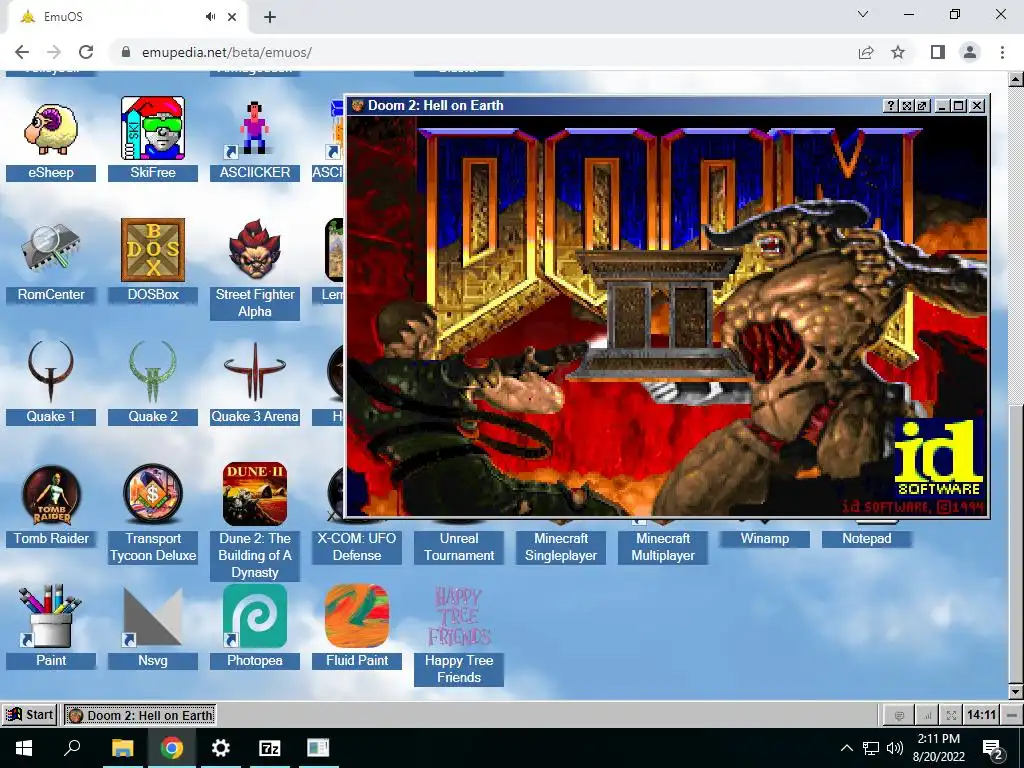Viewport: 1024px width, 768px height.
Task: Toggle the Chrome side panel
Action: pyautogui.click(x=938, y=52)
